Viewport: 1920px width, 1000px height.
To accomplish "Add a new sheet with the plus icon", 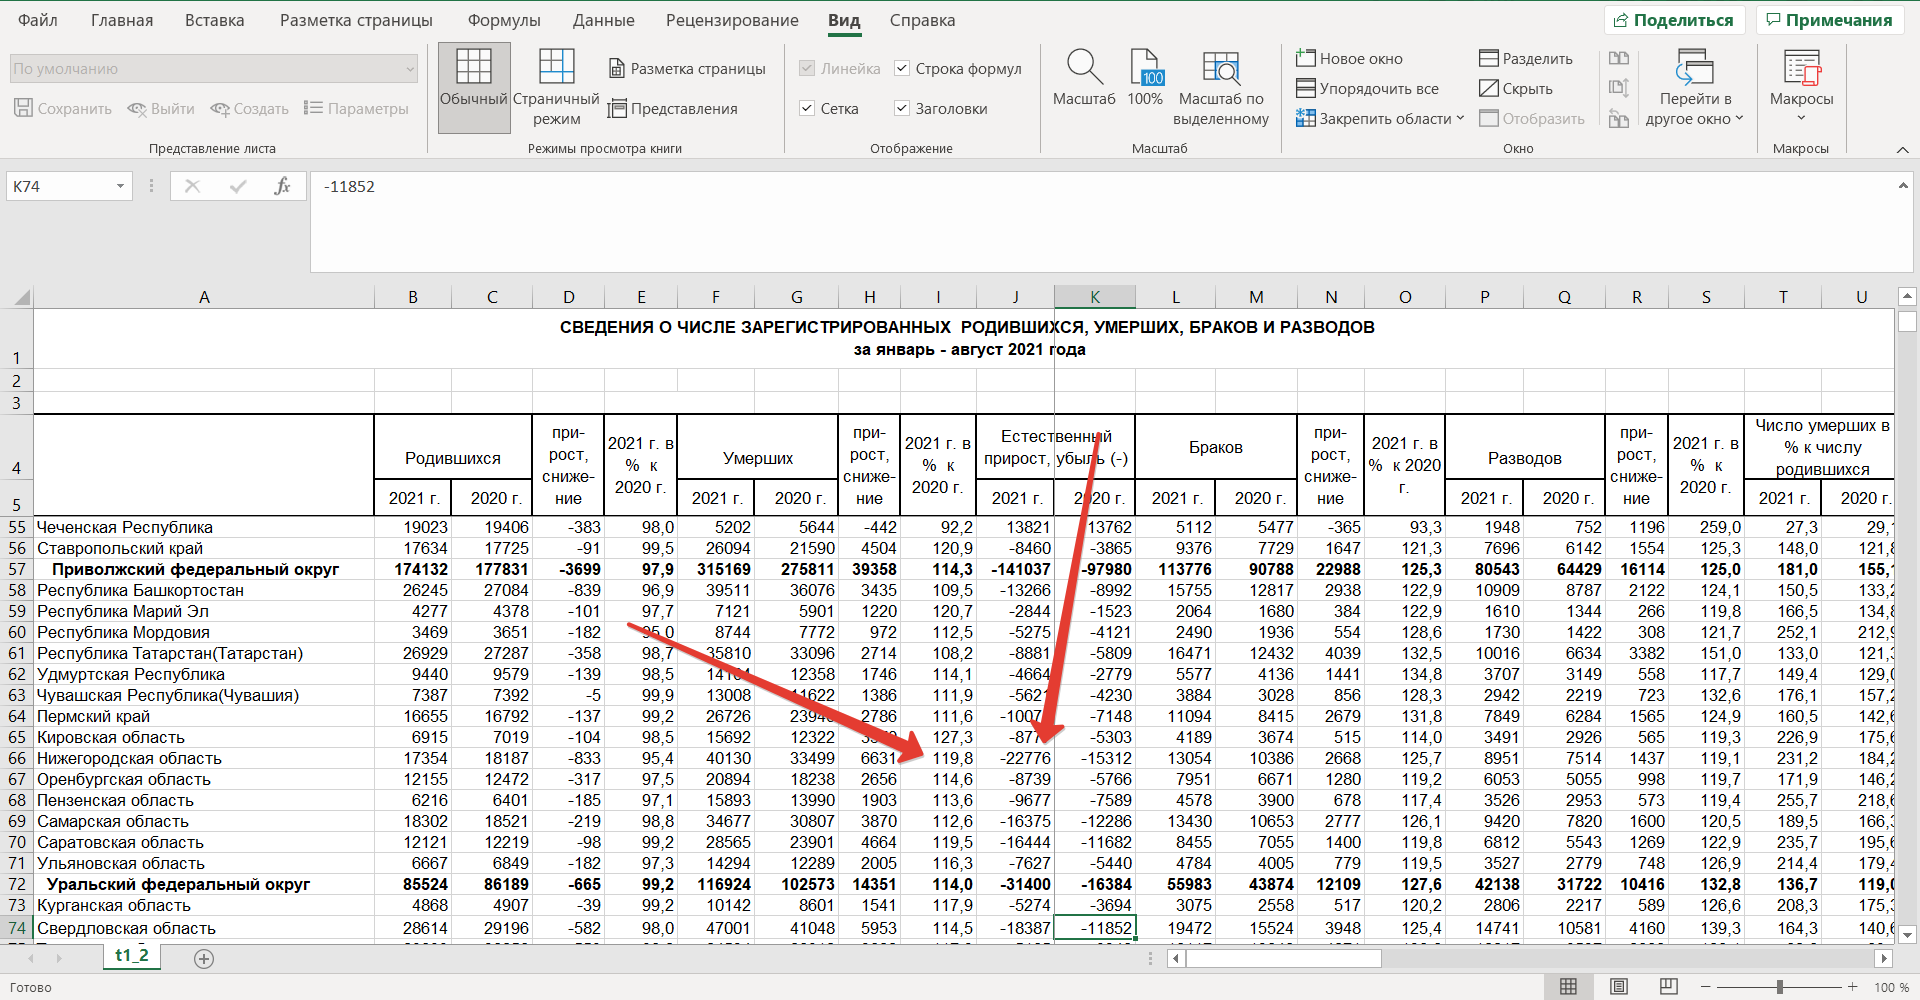I will click(204, 959).
